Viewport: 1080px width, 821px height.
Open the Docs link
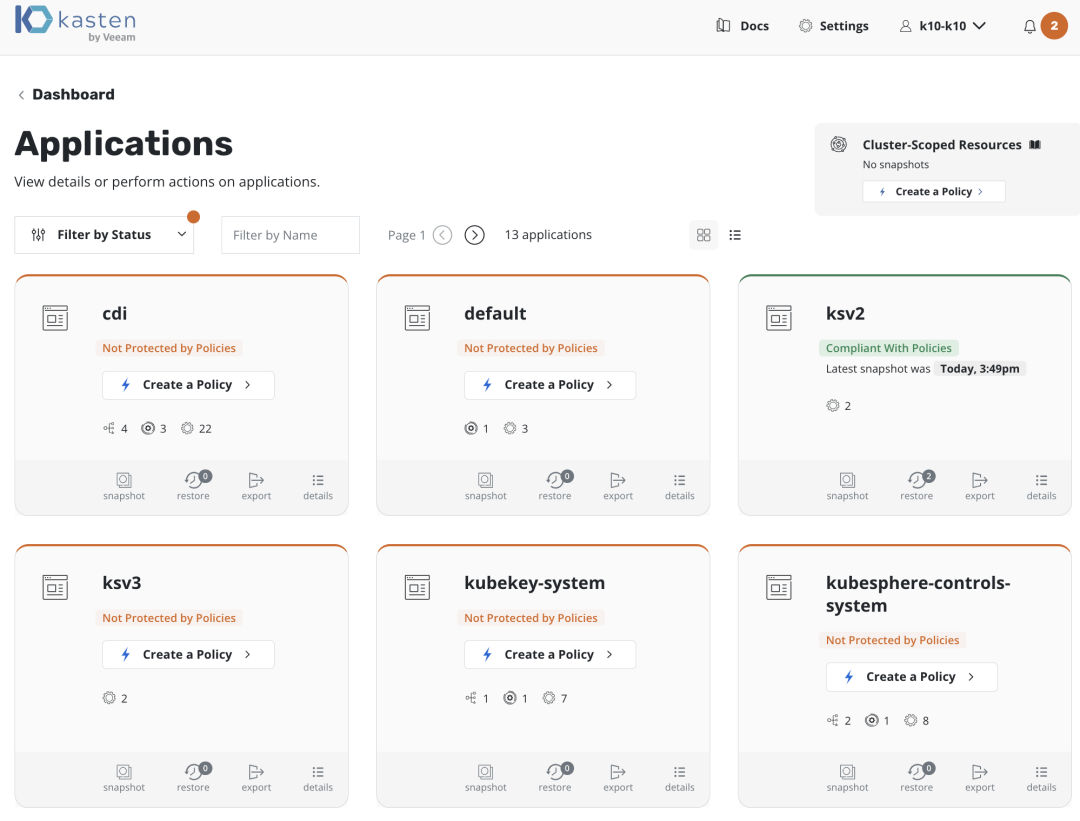[x=742, y=26]
